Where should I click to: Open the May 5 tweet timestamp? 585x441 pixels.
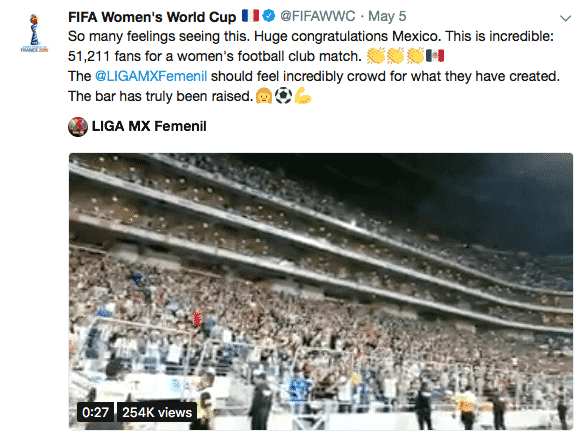point(387,16)
